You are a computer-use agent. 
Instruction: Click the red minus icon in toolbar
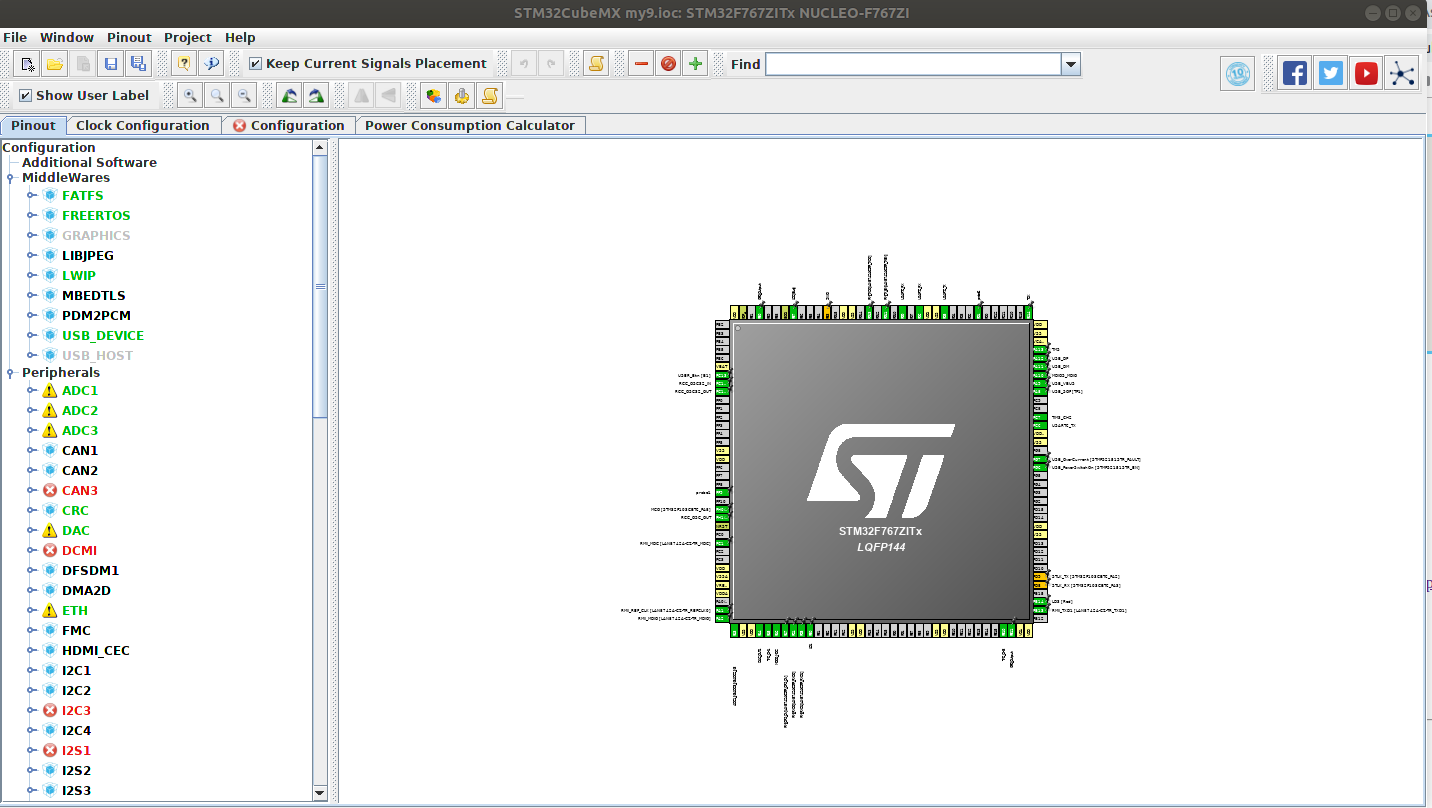(641, 64)
